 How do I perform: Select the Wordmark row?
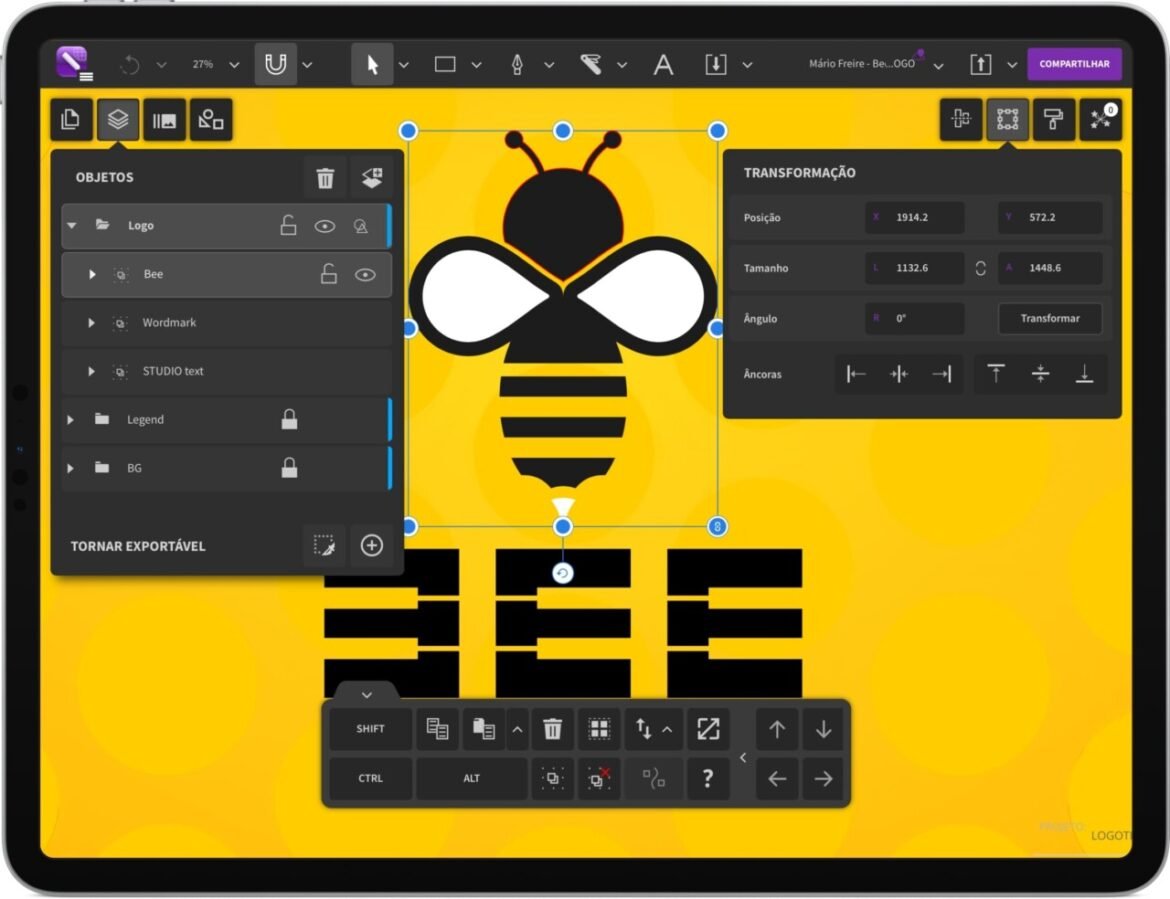[x=226, y=323]
